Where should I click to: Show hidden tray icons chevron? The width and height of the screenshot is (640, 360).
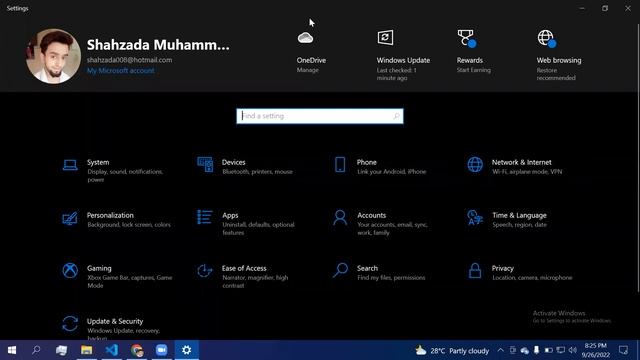pyautogui.click(x=500, y=350)
